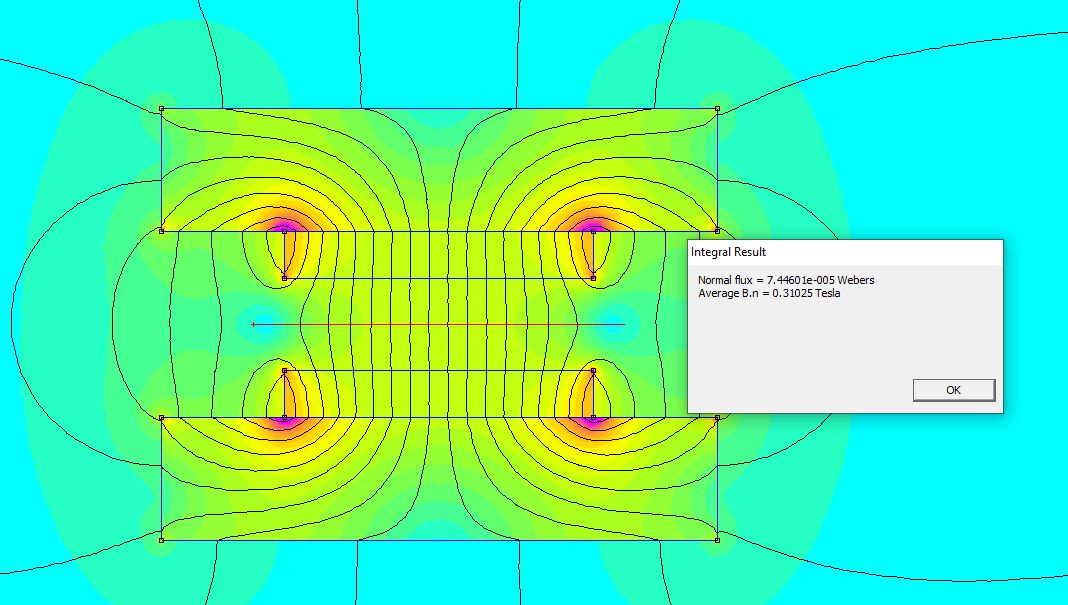Select the bottom-right corner node marker
This screenshot has width=1068, height=605.
(x=717, y=541)
